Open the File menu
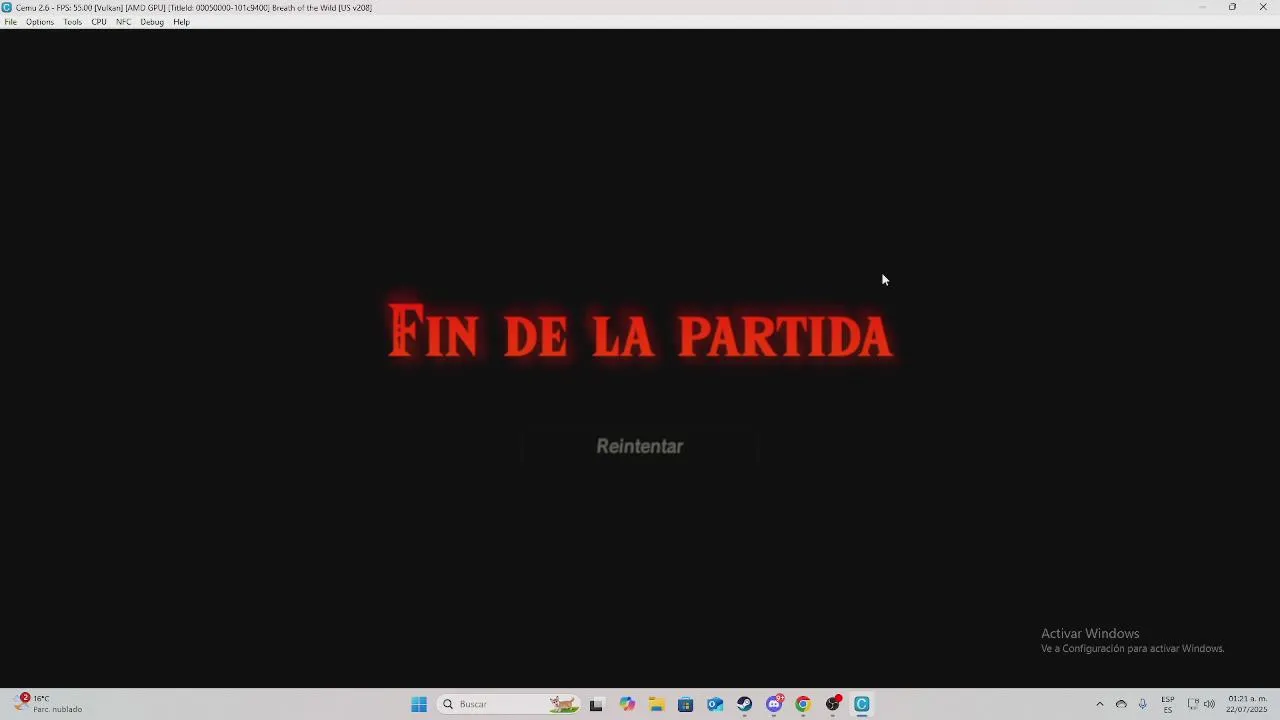 [10, 22]
